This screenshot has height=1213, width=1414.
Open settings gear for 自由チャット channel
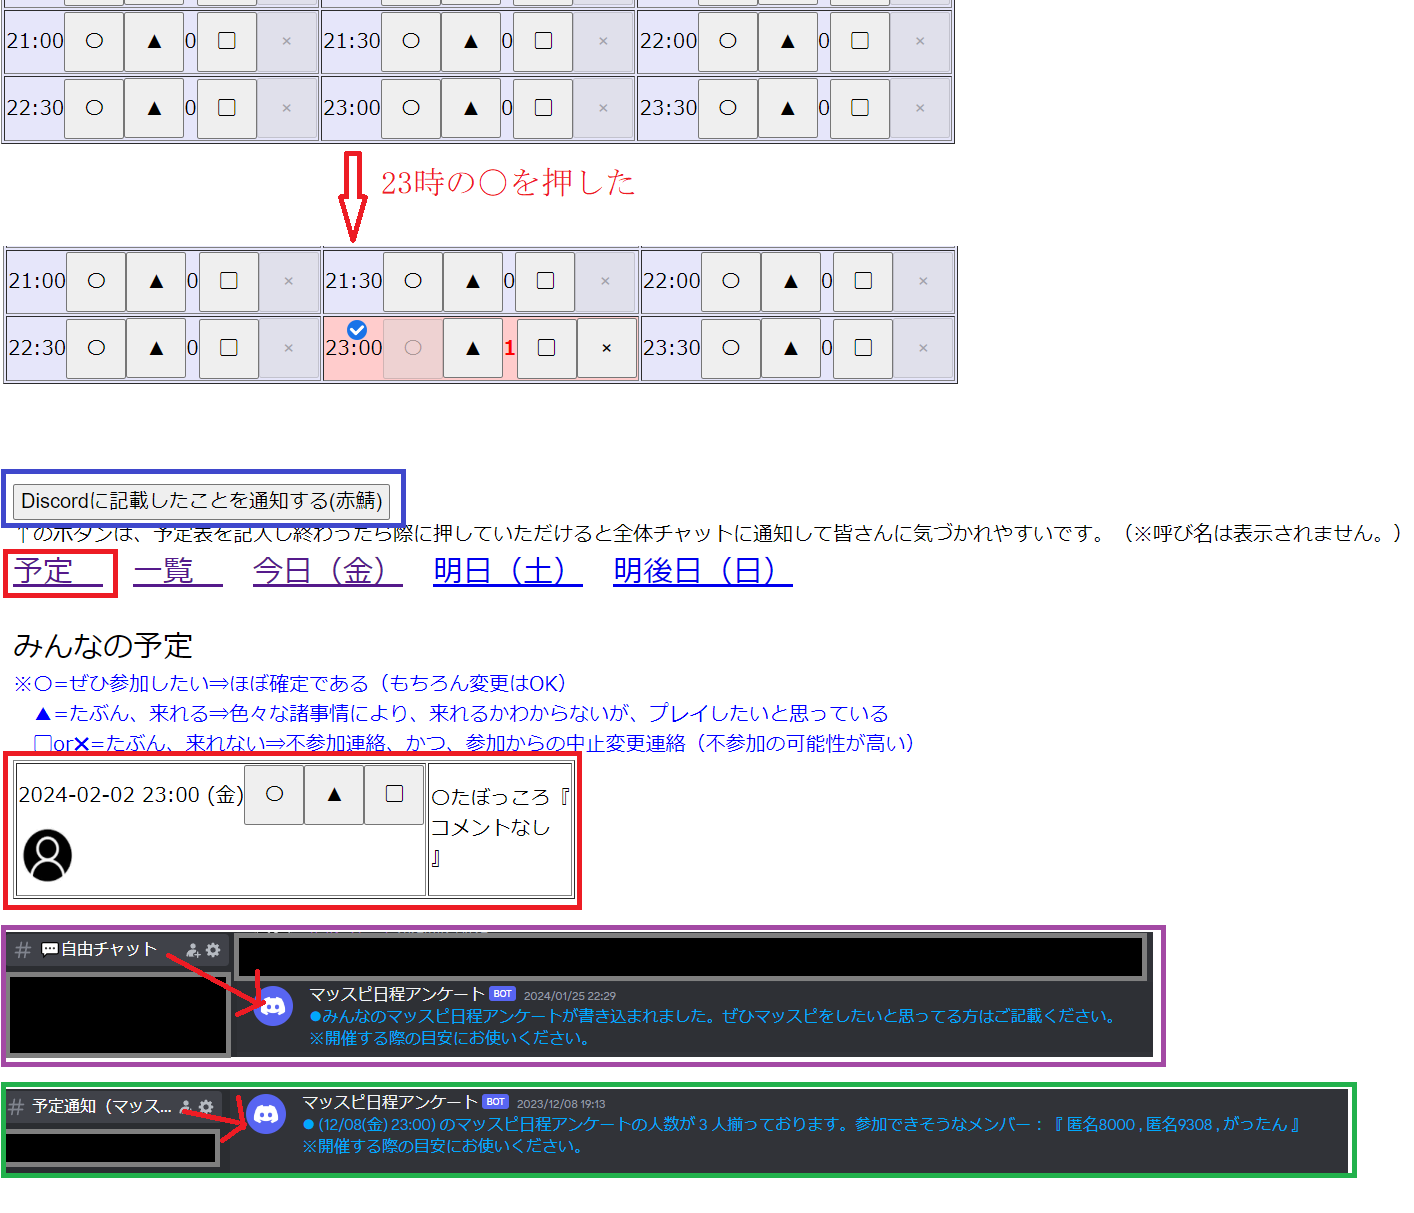213,950
